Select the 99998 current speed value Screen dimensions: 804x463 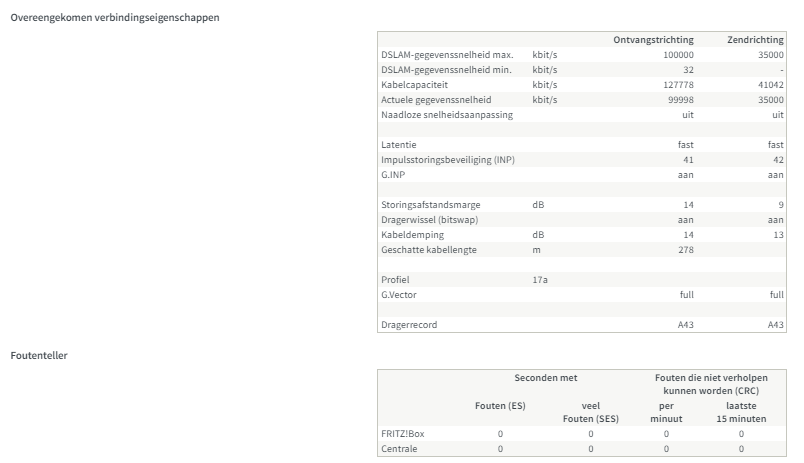pyautogui.click(x=679, y=100)
